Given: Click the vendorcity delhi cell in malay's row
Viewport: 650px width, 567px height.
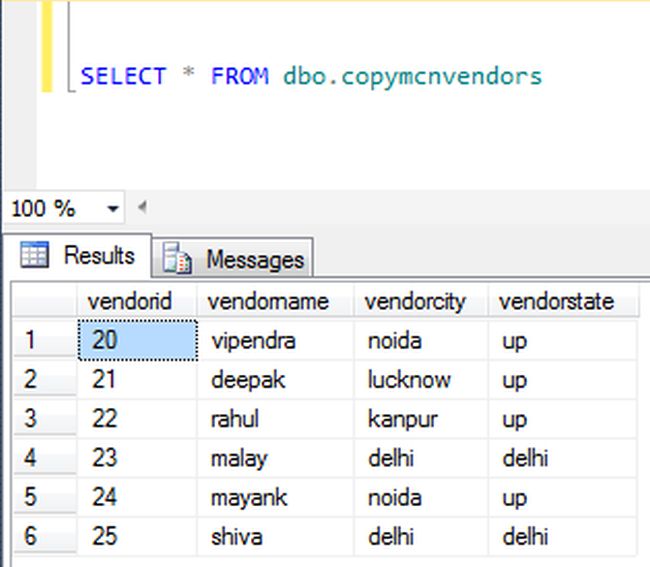Looking at the screenshot, I should [x=421, y=458].
